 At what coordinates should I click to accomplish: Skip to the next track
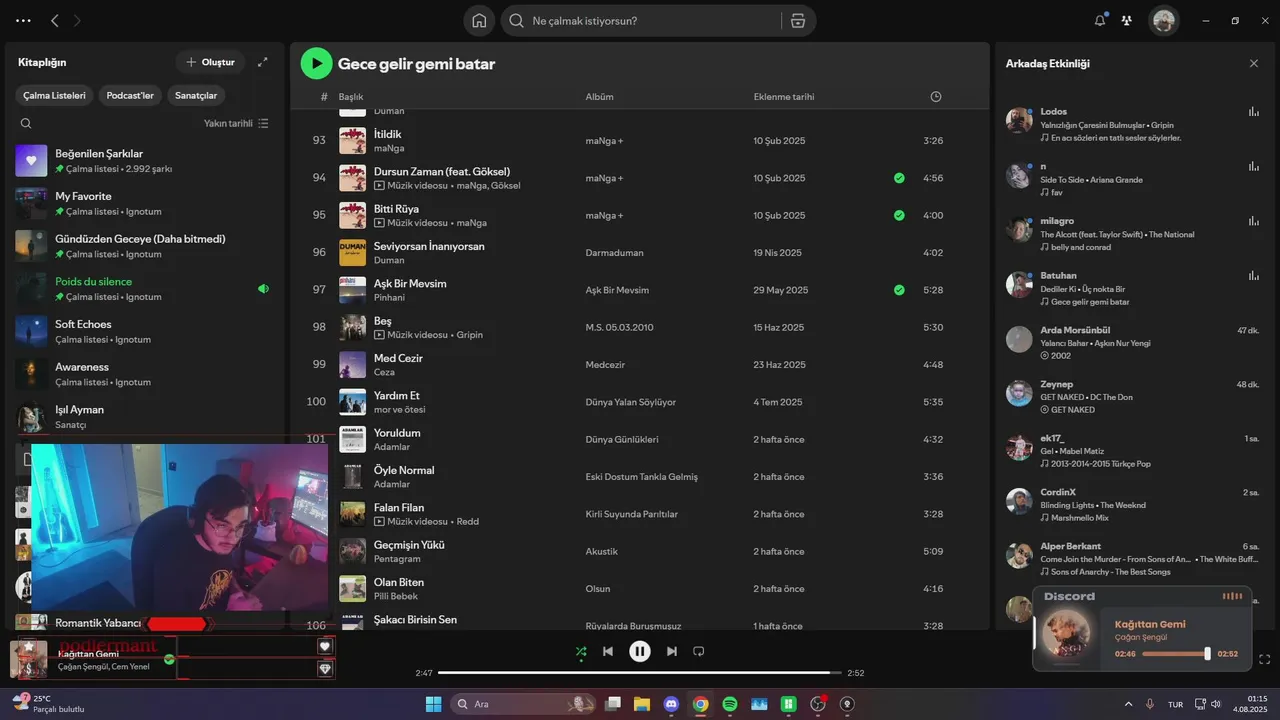pos(672,651)
